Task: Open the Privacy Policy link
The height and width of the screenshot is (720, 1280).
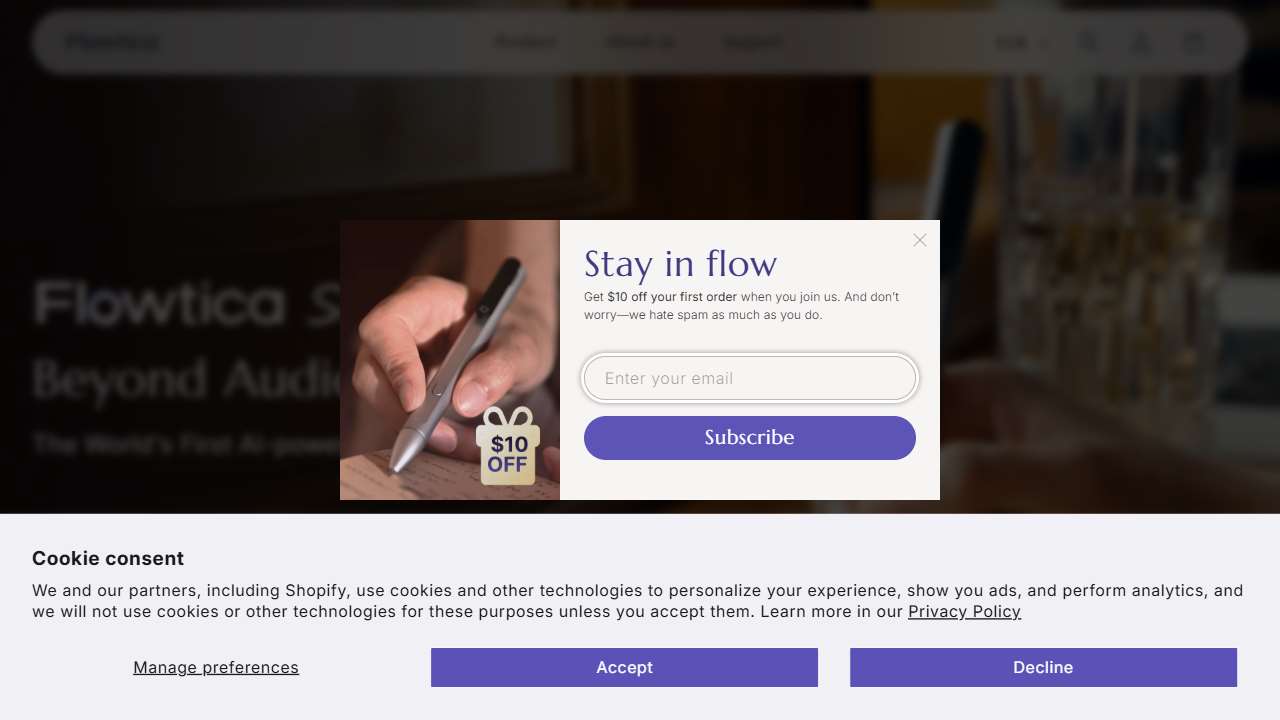Action: (x=964, y=611)
